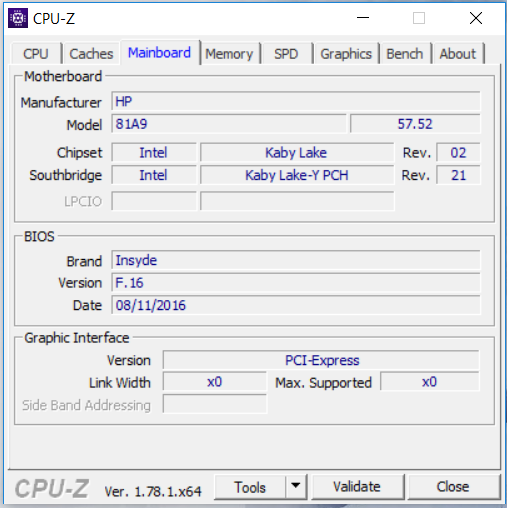Switch to the CPU tab

[x=36, y=54]
